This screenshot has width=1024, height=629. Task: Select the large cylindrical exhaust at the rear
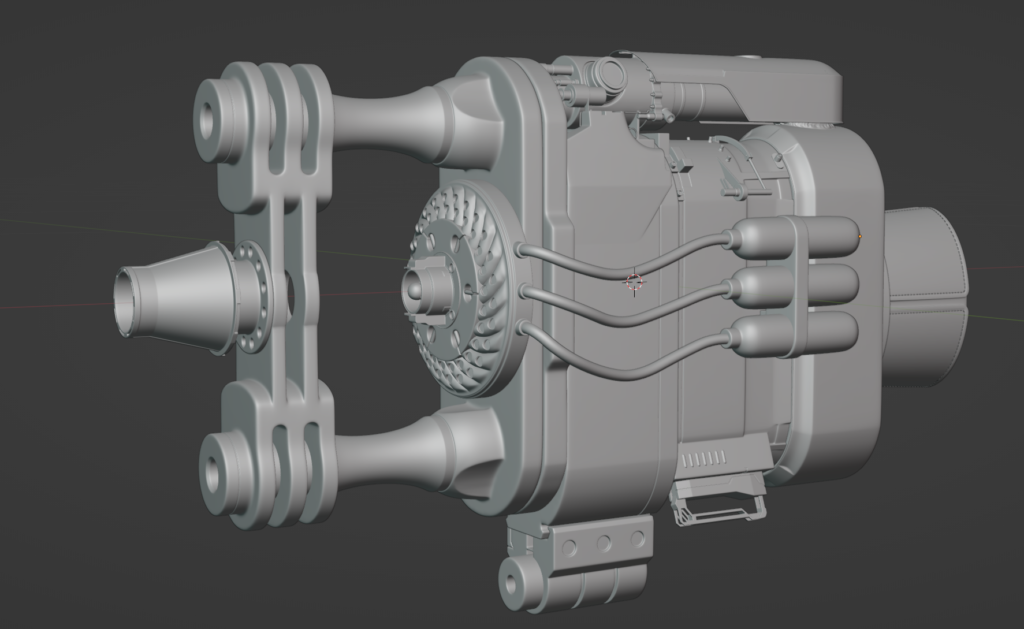click(926, 297)
